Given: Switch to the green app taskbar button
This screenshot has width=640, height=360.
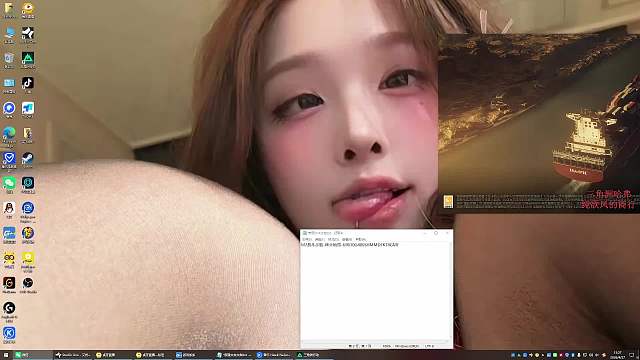Looking at the screenshot, I should pos(33,355).
